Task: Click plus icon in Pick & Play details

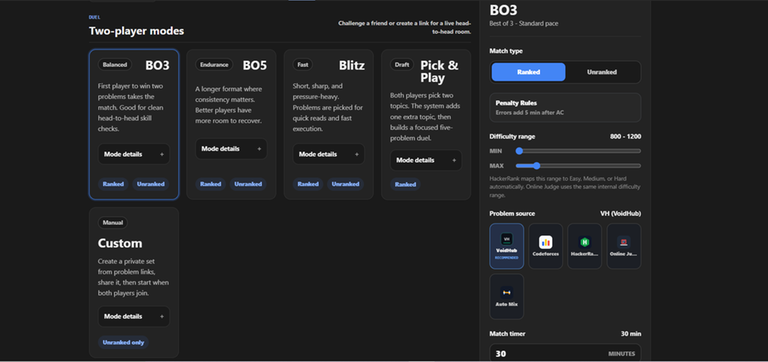Action: 454,160
